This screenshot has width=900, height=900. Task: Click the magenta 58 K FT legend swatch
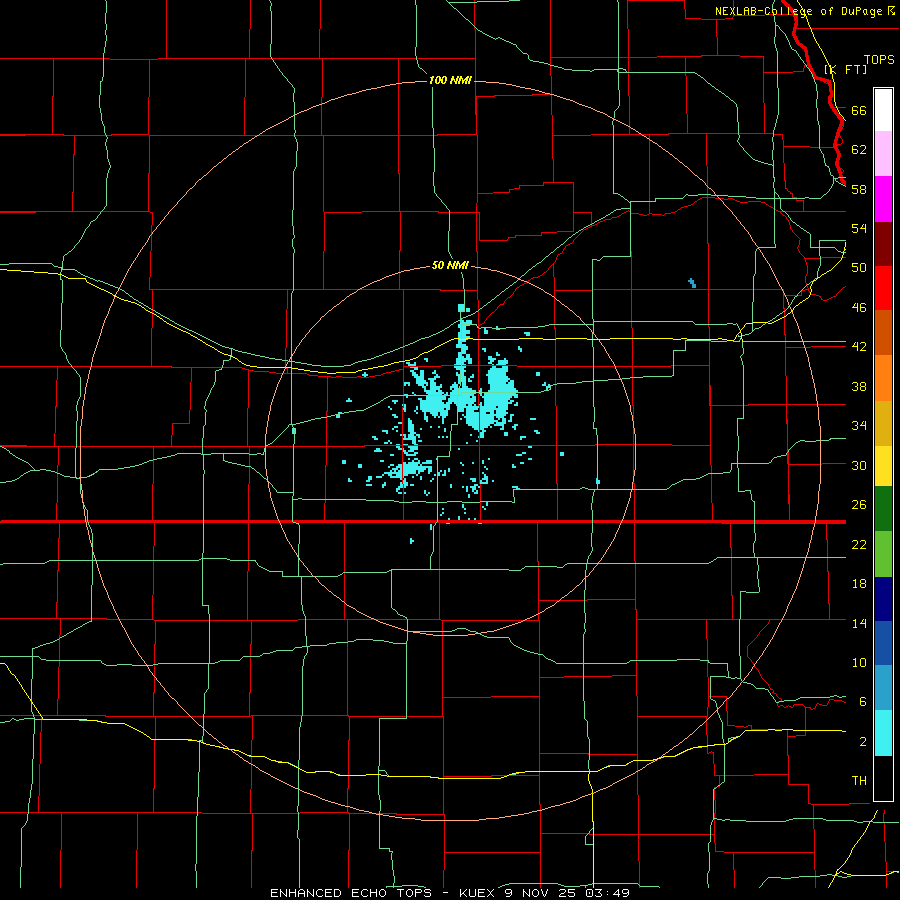tap(883, 199)
